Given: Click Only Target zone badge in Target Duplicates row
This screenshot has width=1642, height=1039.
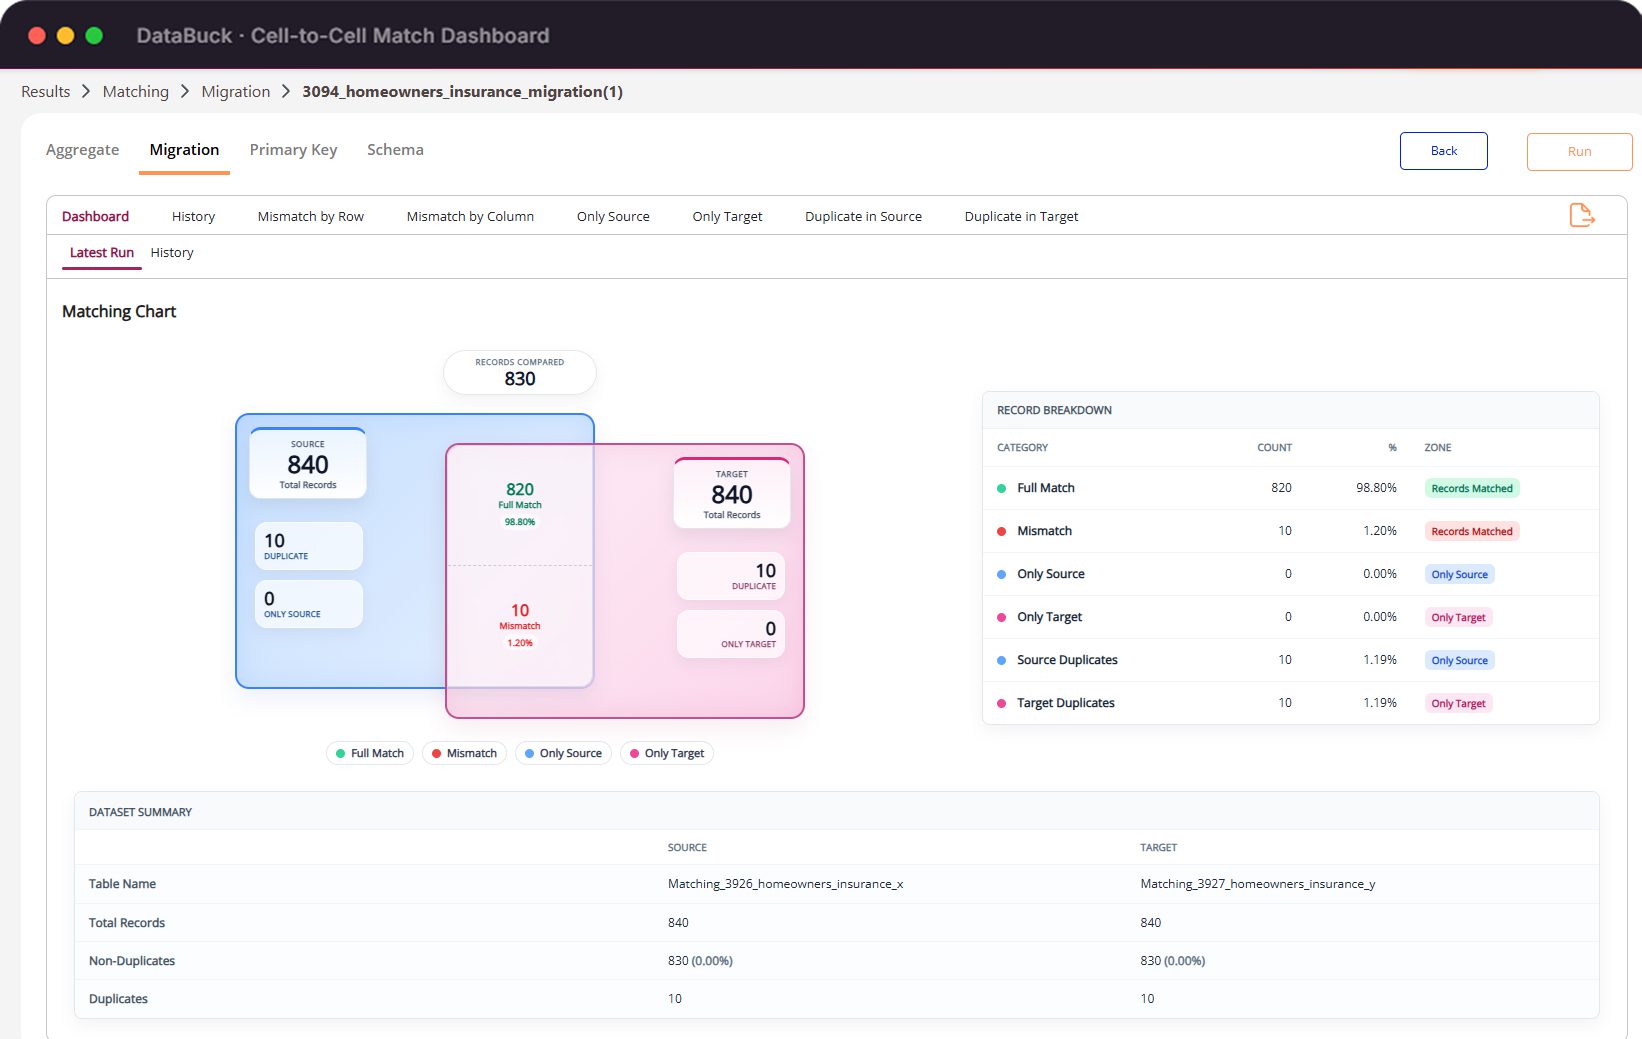Looking at the screenshot, I should [1458, 703].
